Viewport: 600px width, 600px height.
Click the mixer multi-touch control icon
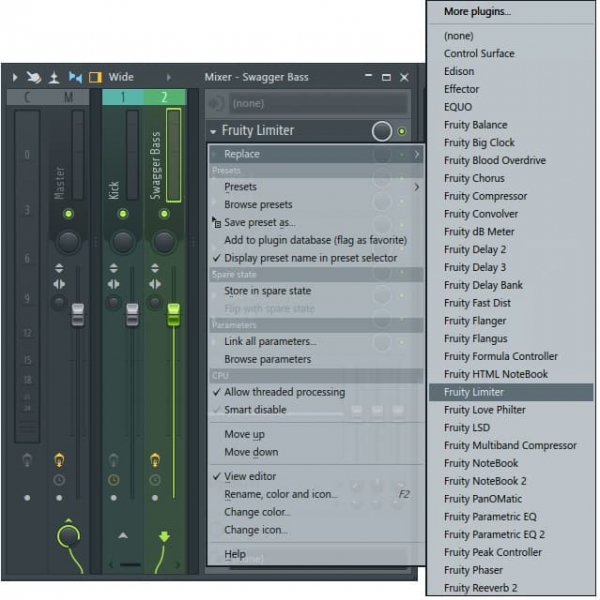34,77
